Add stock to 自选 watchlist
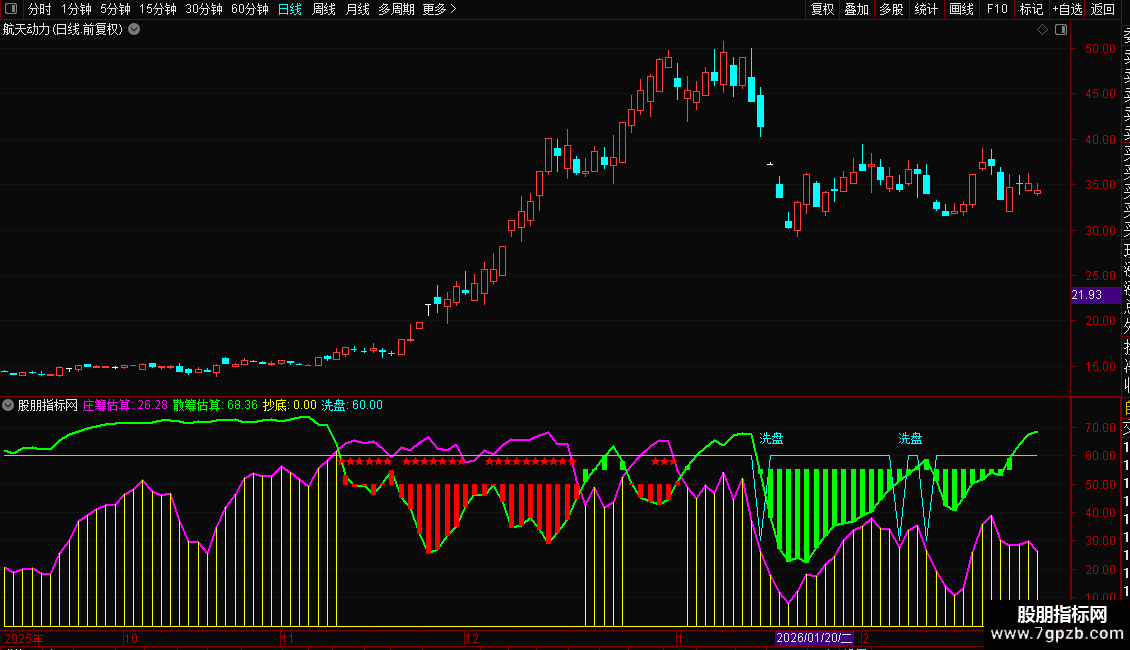1130x650 pixels. [x=1067, y=9]
